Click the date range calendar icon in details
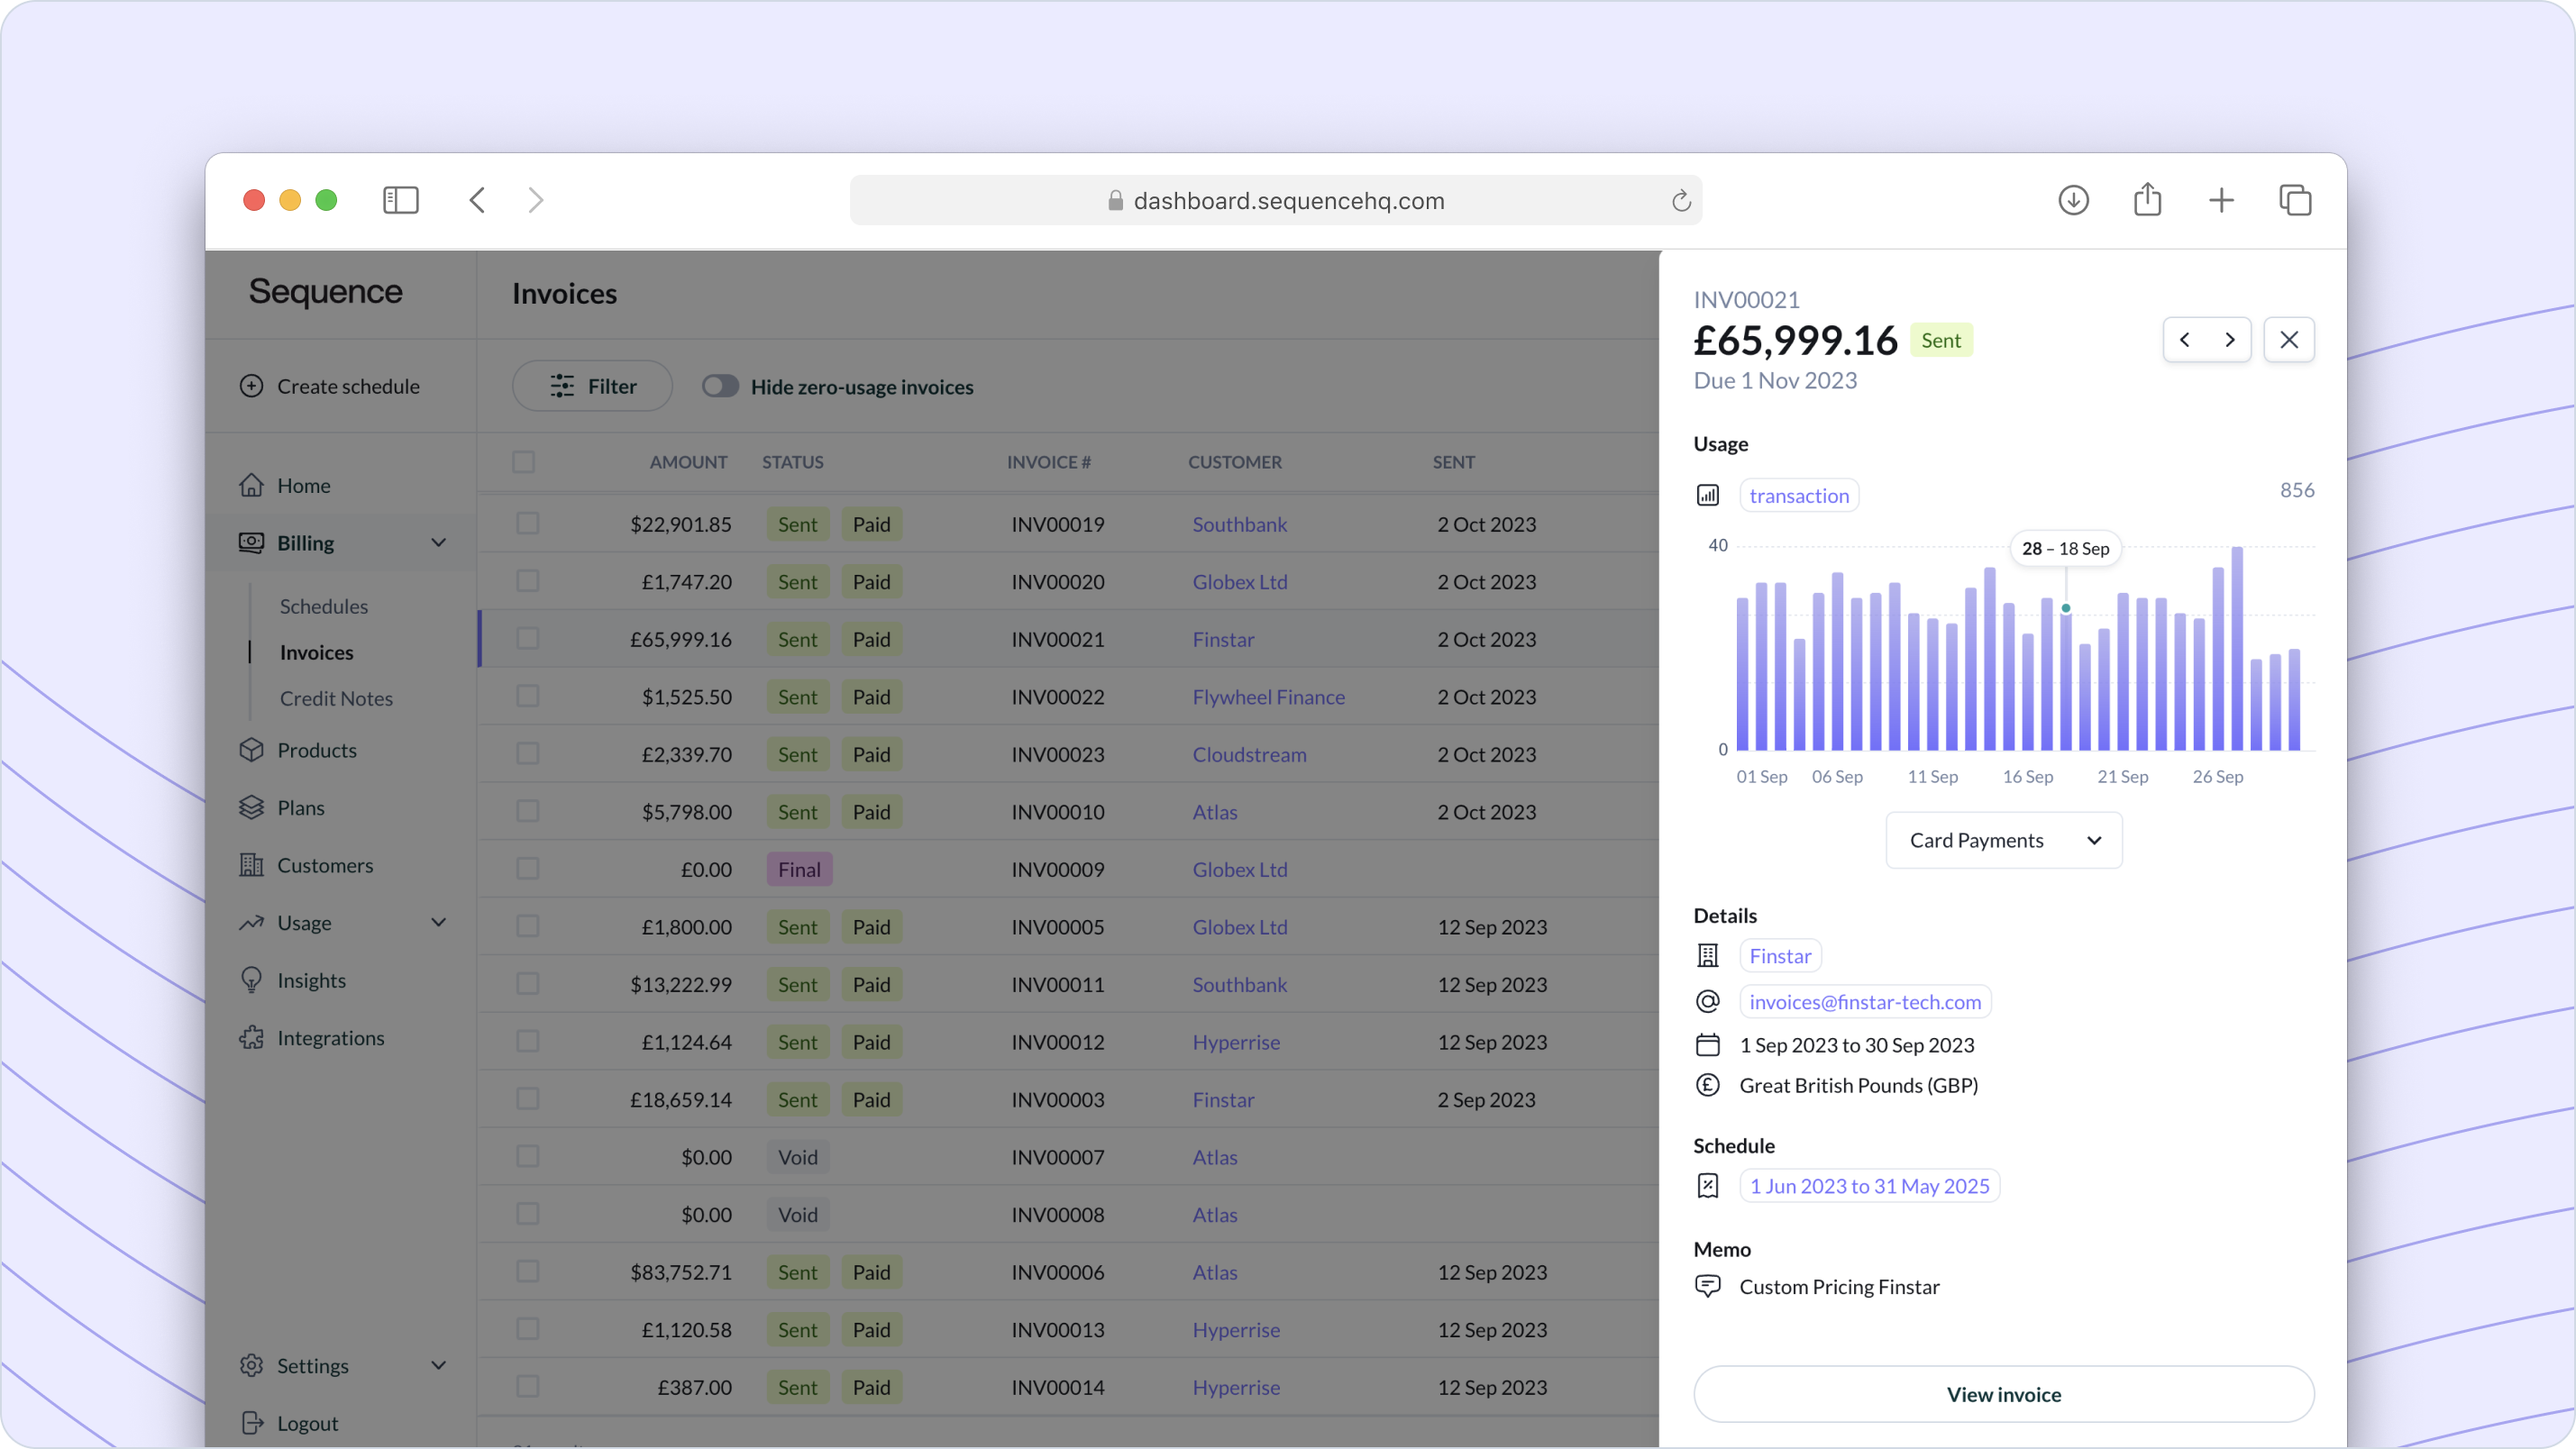The width and height of the screenshot is (2576, 1449). pos(1707,1043)
